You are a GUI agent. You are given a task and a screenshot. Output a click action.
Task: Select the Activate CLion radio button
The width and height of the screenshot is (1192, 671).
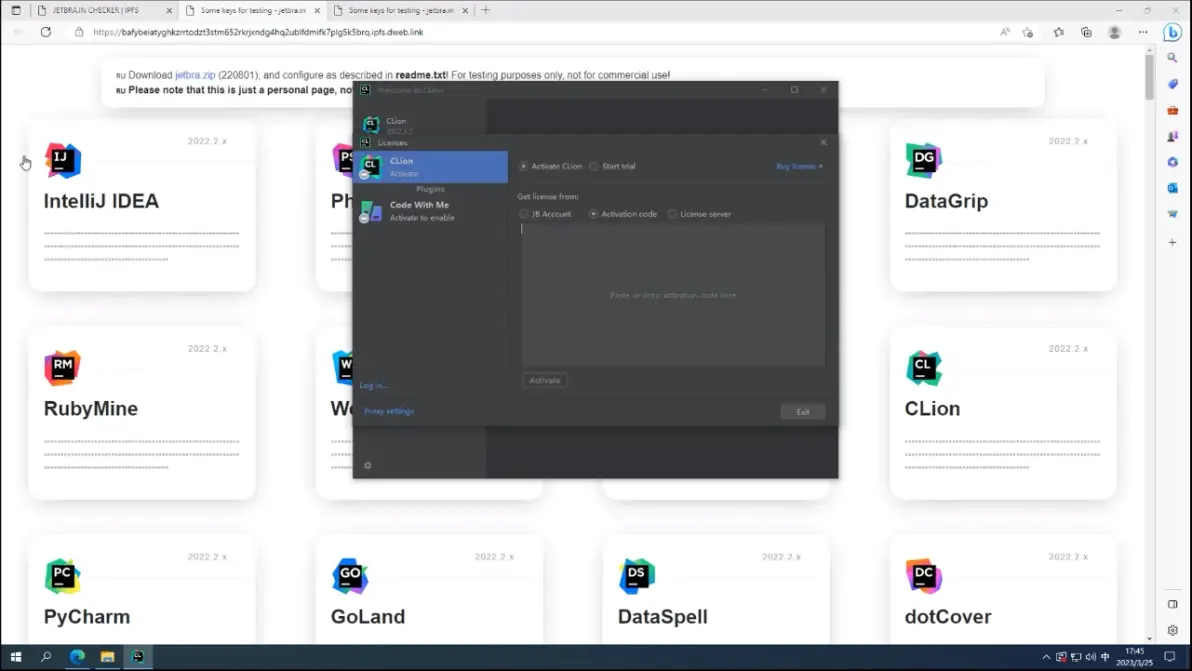point(523,166)
